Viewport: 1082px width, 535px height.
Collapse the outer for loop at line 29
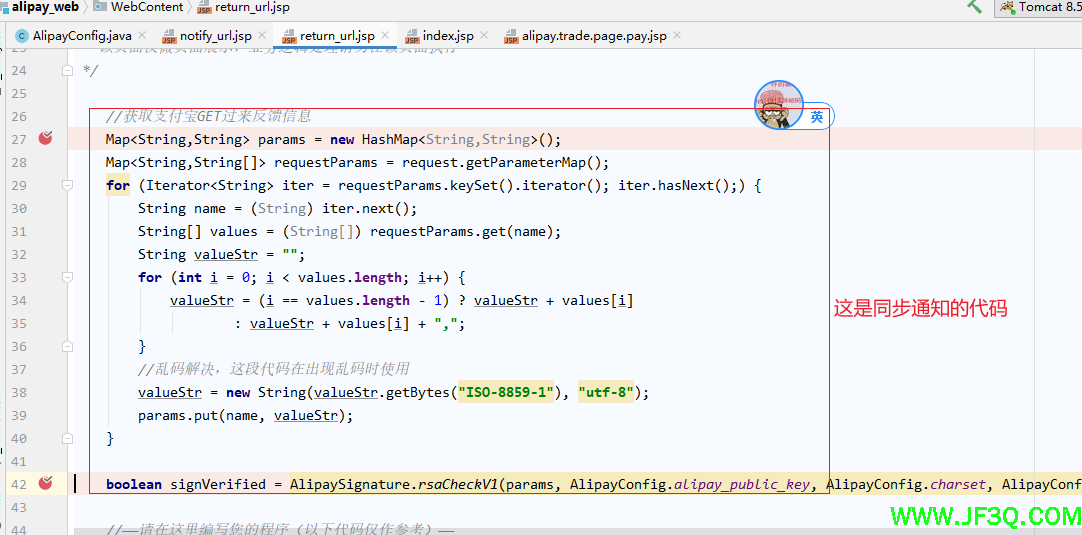click(67, 185)
